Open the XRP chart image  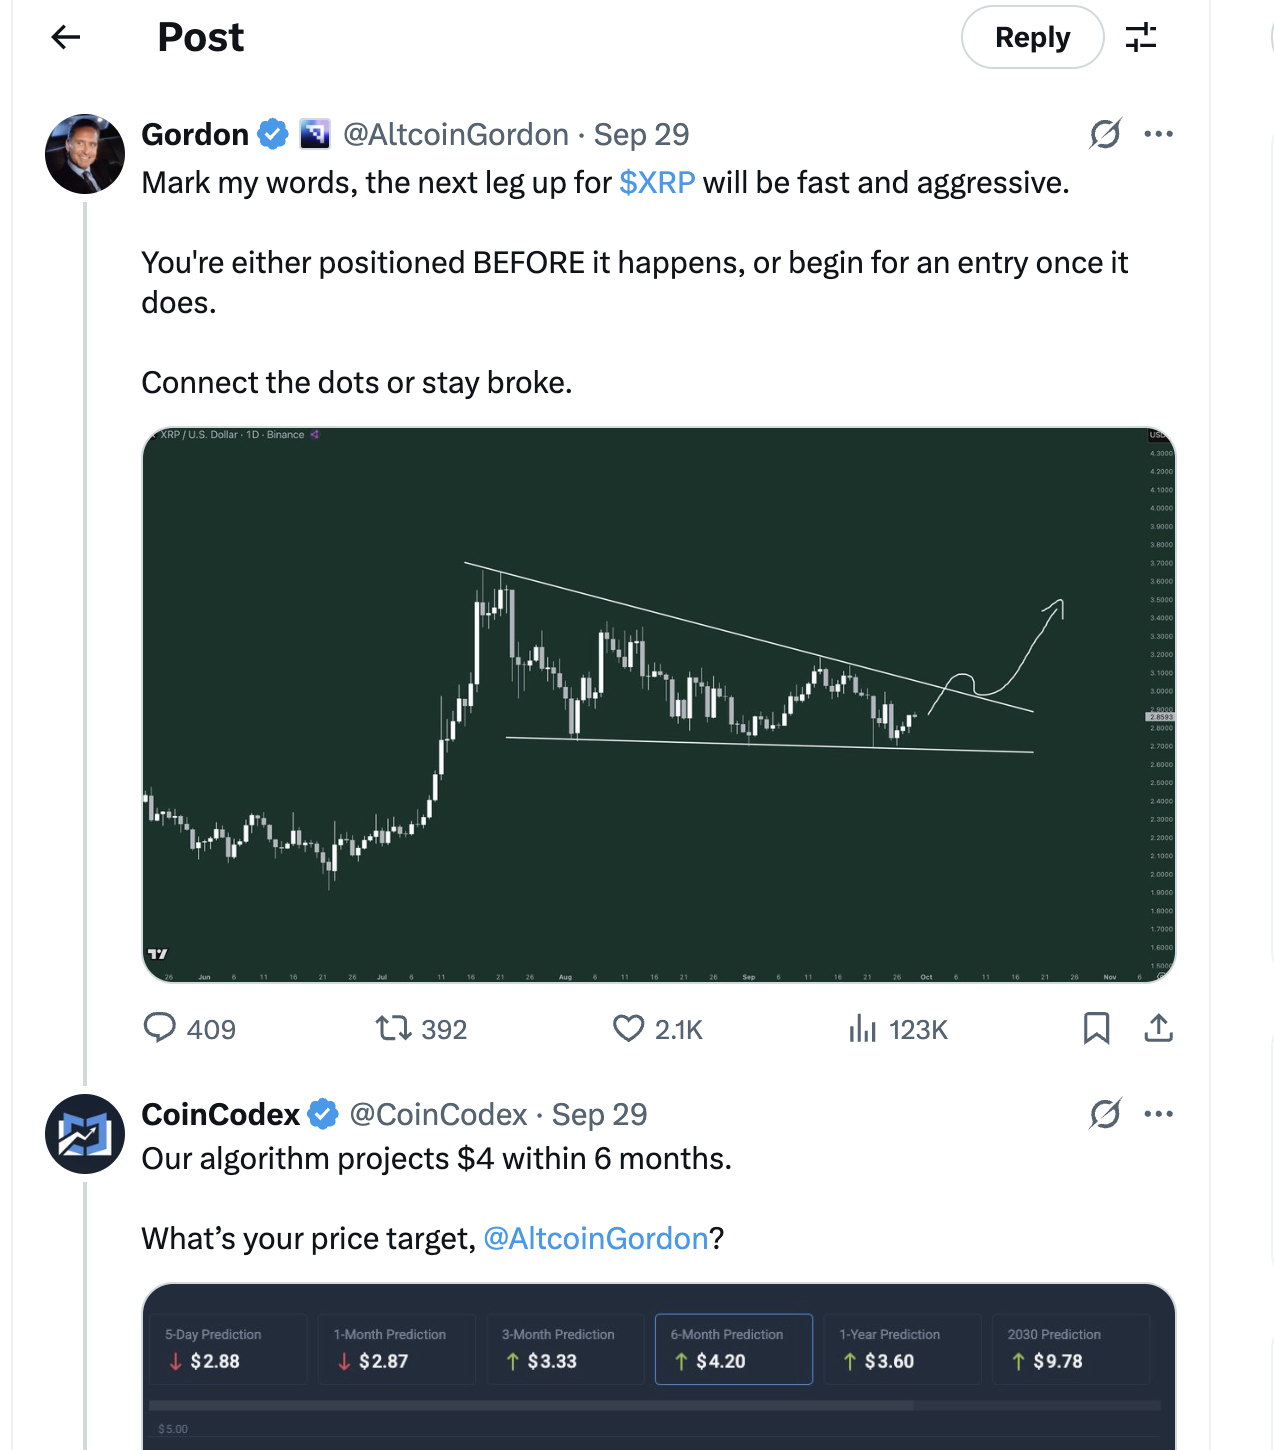[659, 705]
